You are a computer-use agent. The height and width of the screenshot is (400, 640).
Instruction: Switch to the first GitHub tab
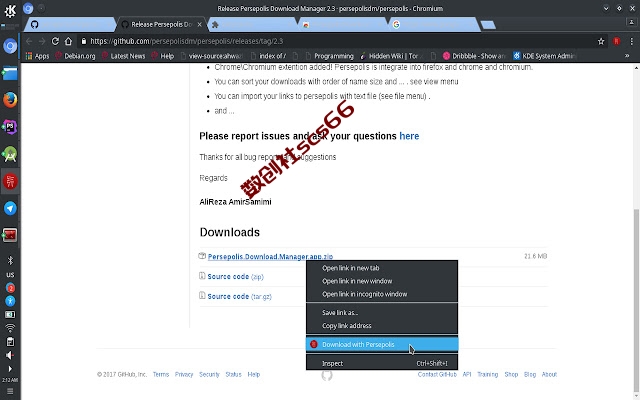[69, 24]
